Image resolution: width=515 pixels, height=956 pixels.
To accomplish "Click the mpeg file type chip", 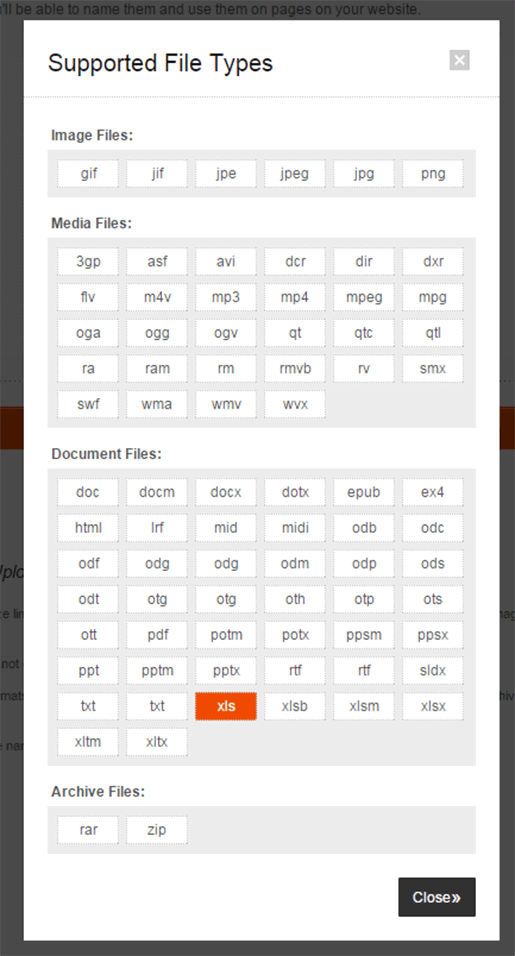I will 364,297.
